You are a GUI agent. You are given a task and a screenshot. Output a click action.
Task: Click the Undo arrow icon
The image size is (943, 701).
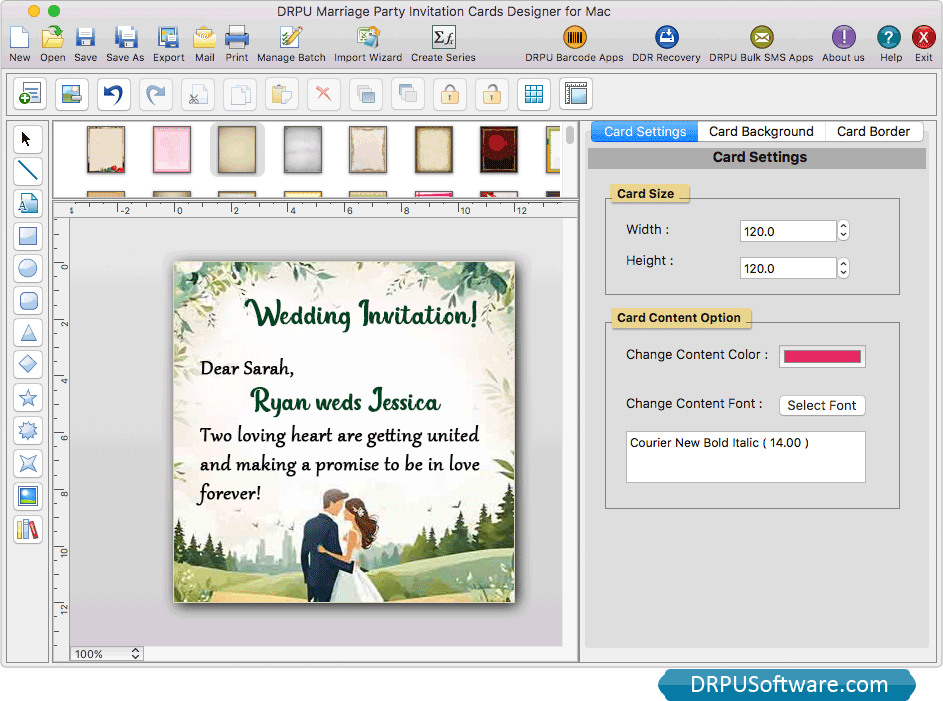coord(113,94)
